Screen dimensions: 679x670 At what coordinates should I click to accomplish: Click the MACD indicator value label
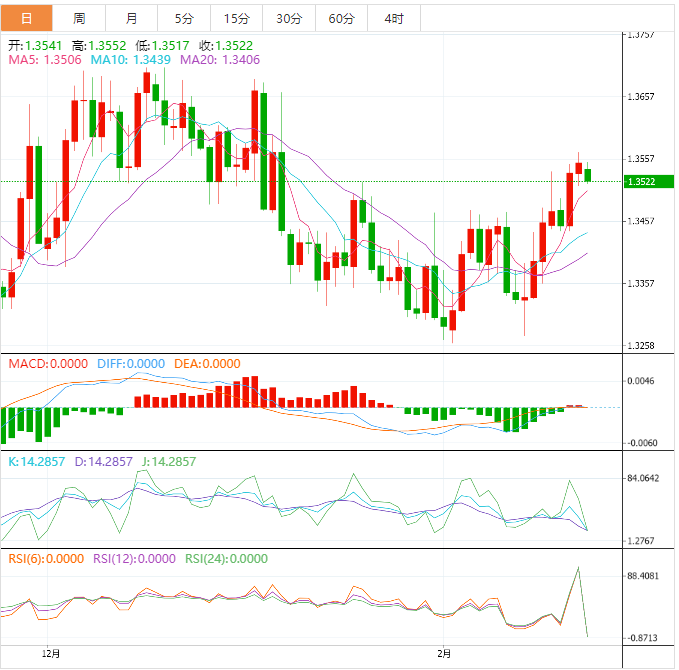(x=48, y=364)
